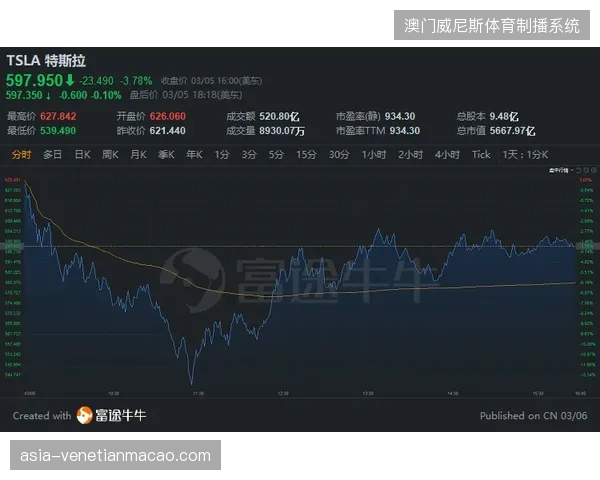Click the percent change -3.78%
This screenshot has height=480, width=600.
pyautogui.click(x=136, y=81)
